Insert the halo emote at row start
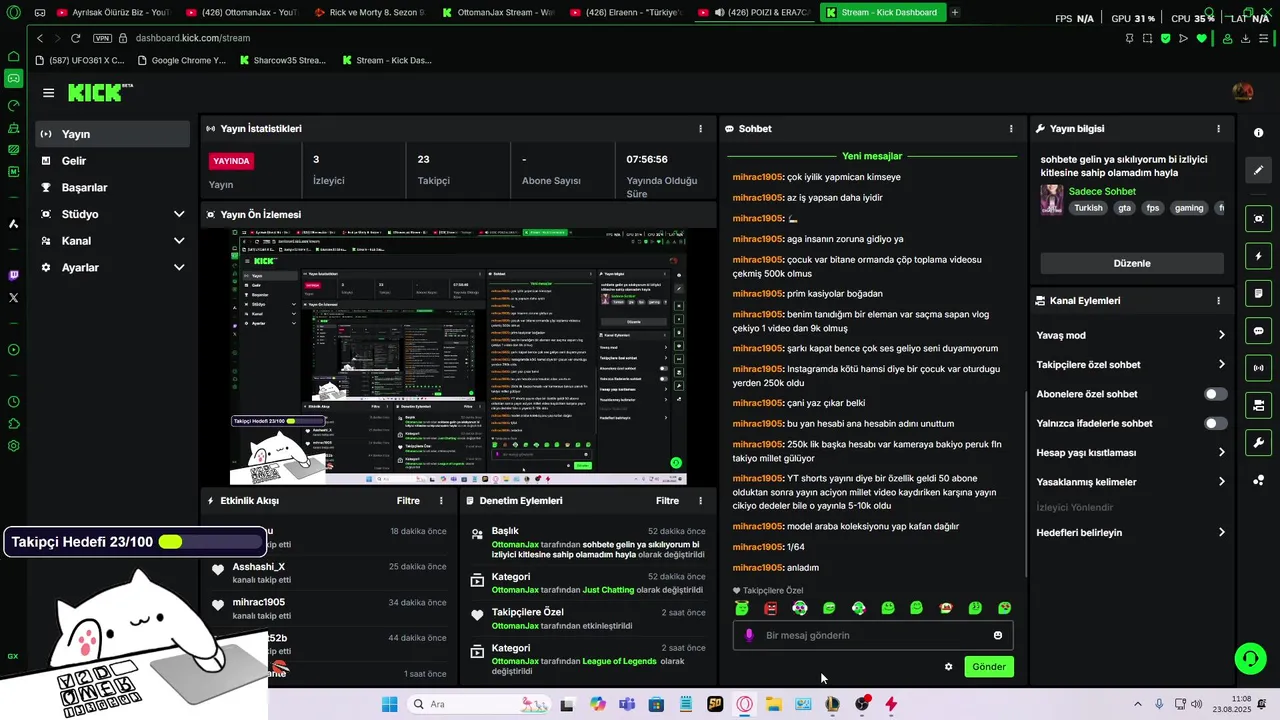1280x720 pixels. coord(741,608)
